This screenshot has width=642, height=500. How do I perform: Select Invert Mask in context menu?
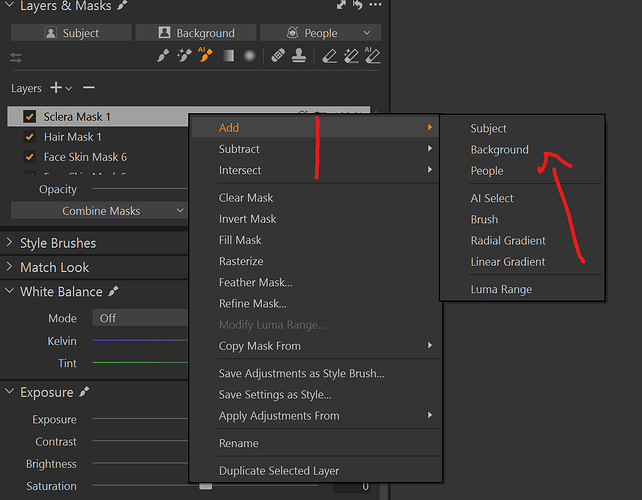(x=246, y=219)
